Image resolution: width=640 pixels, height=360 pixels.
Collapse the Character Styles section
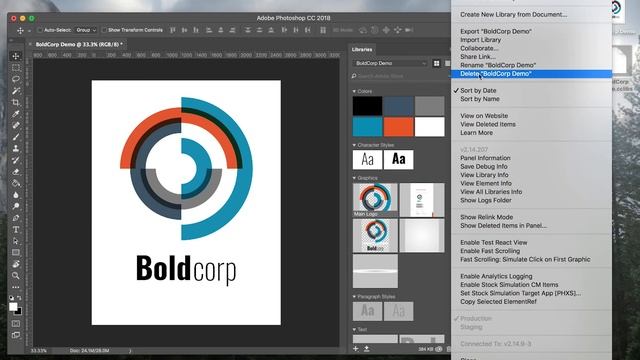[x=354, y=145]
